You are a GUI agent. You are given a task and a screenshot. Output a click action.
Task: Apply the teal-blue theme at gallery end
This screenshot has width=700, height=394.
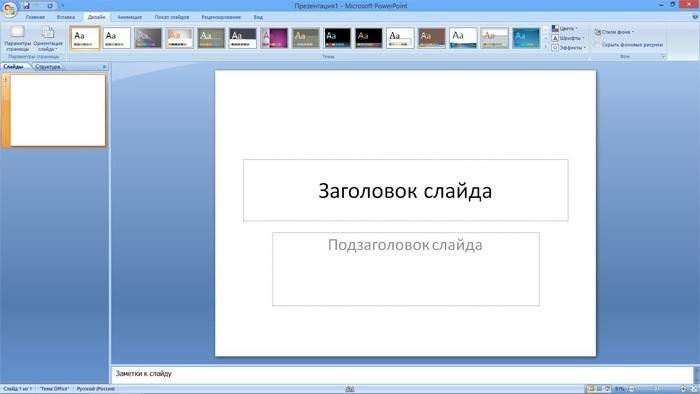tap(526, 38)
